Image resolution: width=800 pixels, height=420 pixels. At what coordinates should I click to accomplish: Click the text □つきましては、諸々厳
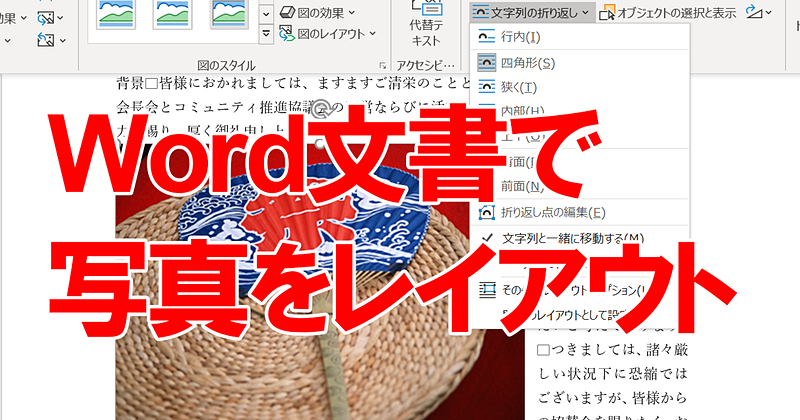[612, 350]
